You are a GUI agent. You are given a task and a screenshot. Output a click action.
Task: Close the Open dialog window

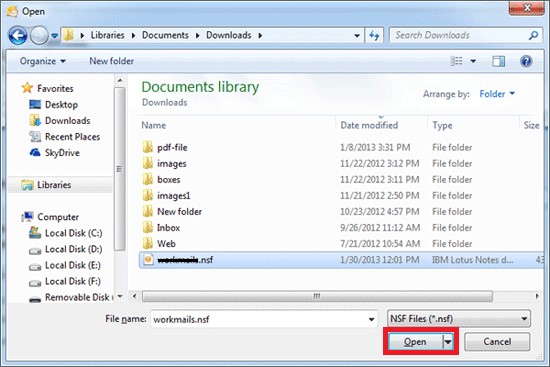pos(527,8)
